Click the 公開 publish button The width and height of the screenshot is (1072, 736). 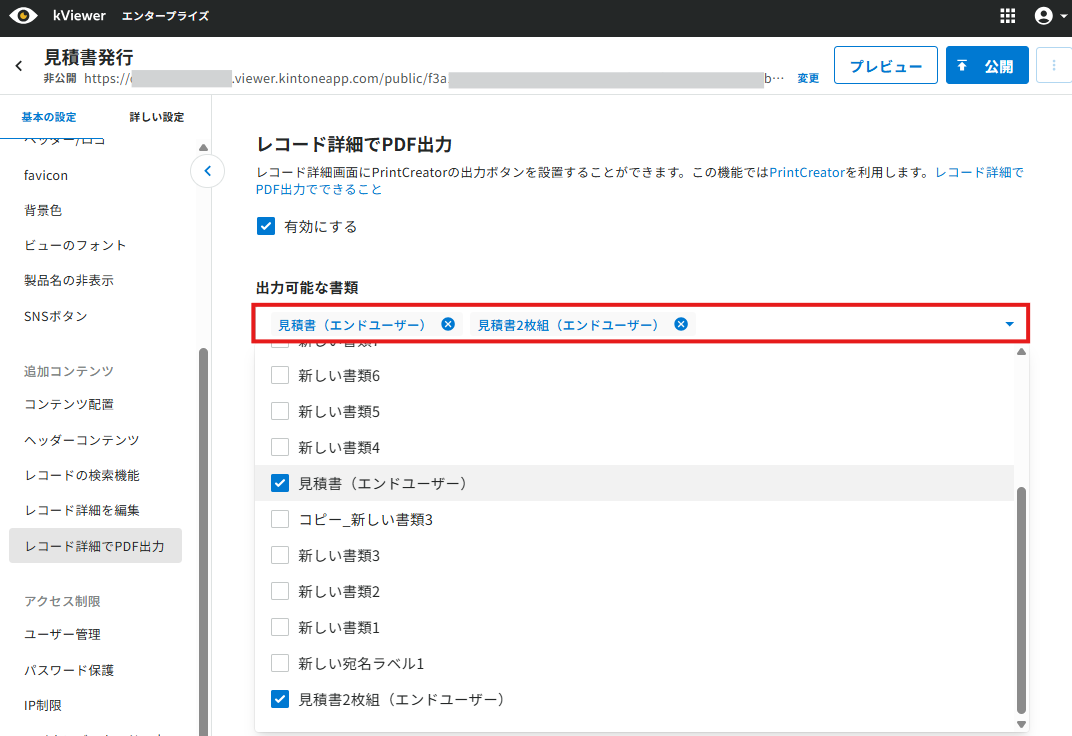[987, 66]
